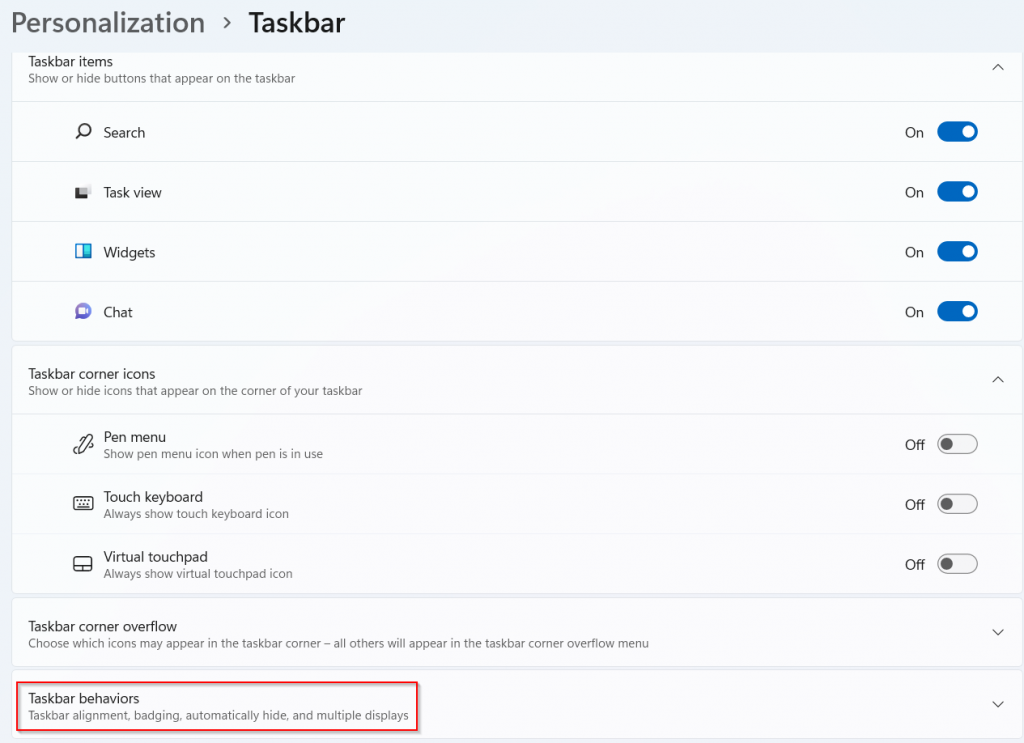Screen dimensions: 1024x743
Task: Open the Taskbar behaviors section heading
Action: click(x=84, y=699)
